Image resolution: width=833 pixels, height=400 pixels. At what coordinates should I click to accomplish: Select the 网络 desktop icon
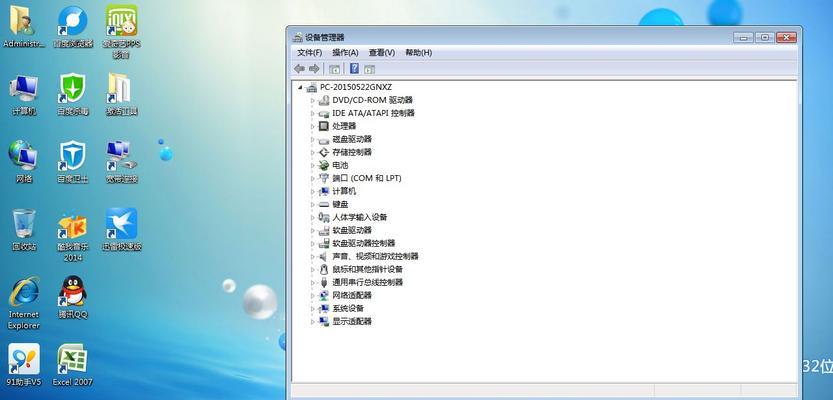pyautogui.click(x=23, y=162)
